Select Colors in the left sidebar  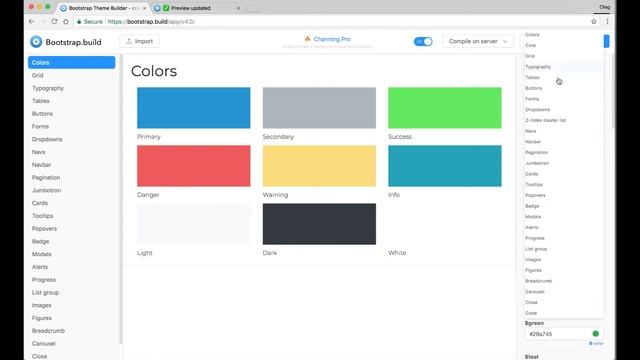click(x=71, y=62)
